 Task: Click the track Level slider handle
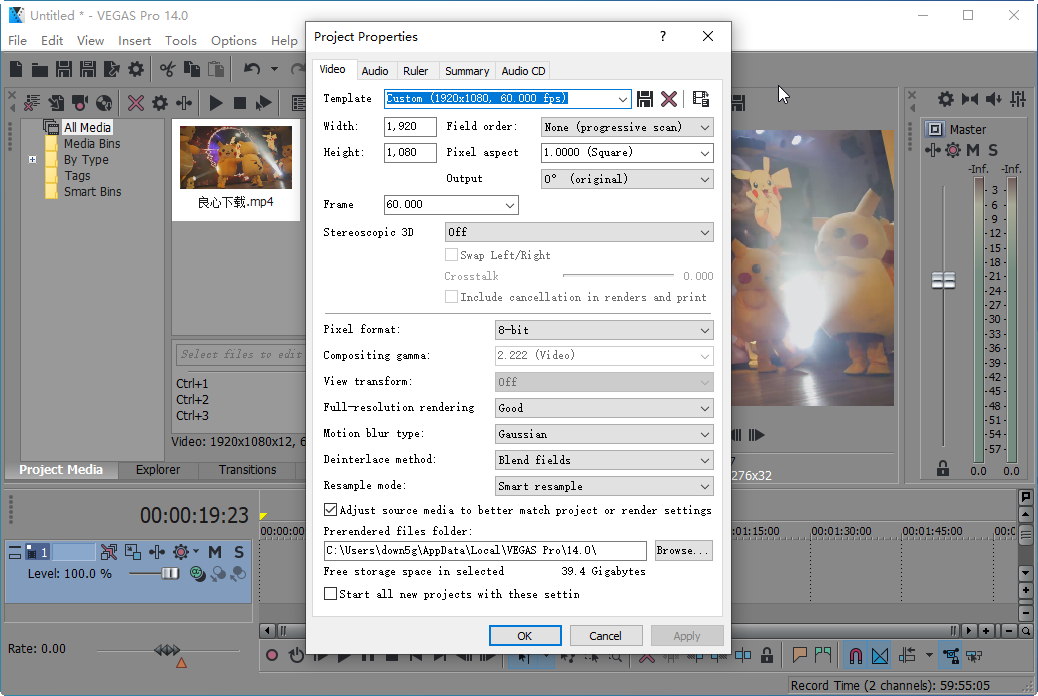tap(171, 573)
